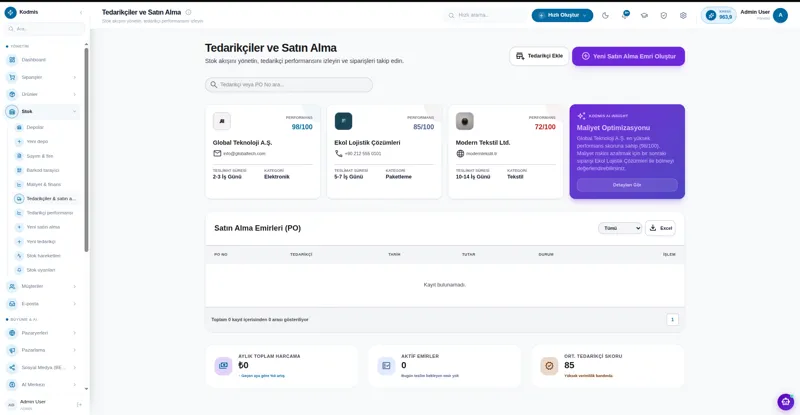Screen dimensions: 800x415
Task: Click the logout icon beside Admin User
Action: (x=79, y=405)
